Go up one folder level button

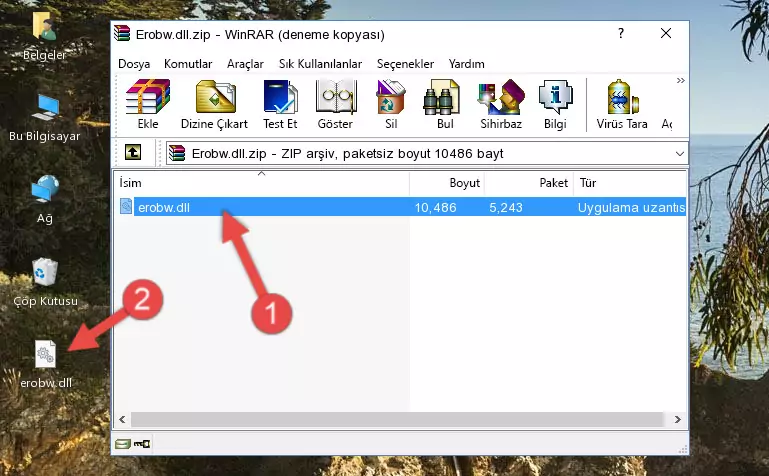pyautogui.click(x=133, y=152)
